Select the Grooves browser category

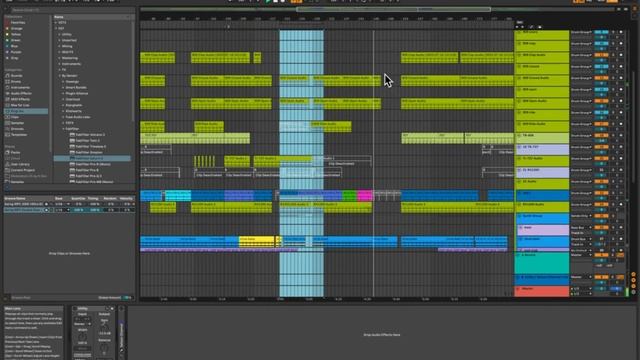pyautogui.click(x=17, y=129)
